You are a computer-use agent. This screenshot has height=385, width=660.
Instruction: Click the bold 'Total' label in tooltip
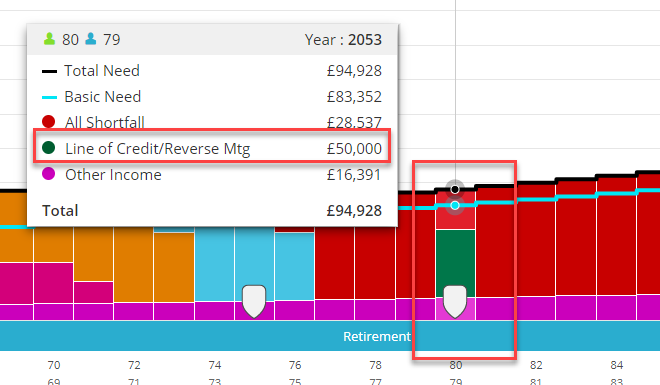60,210
